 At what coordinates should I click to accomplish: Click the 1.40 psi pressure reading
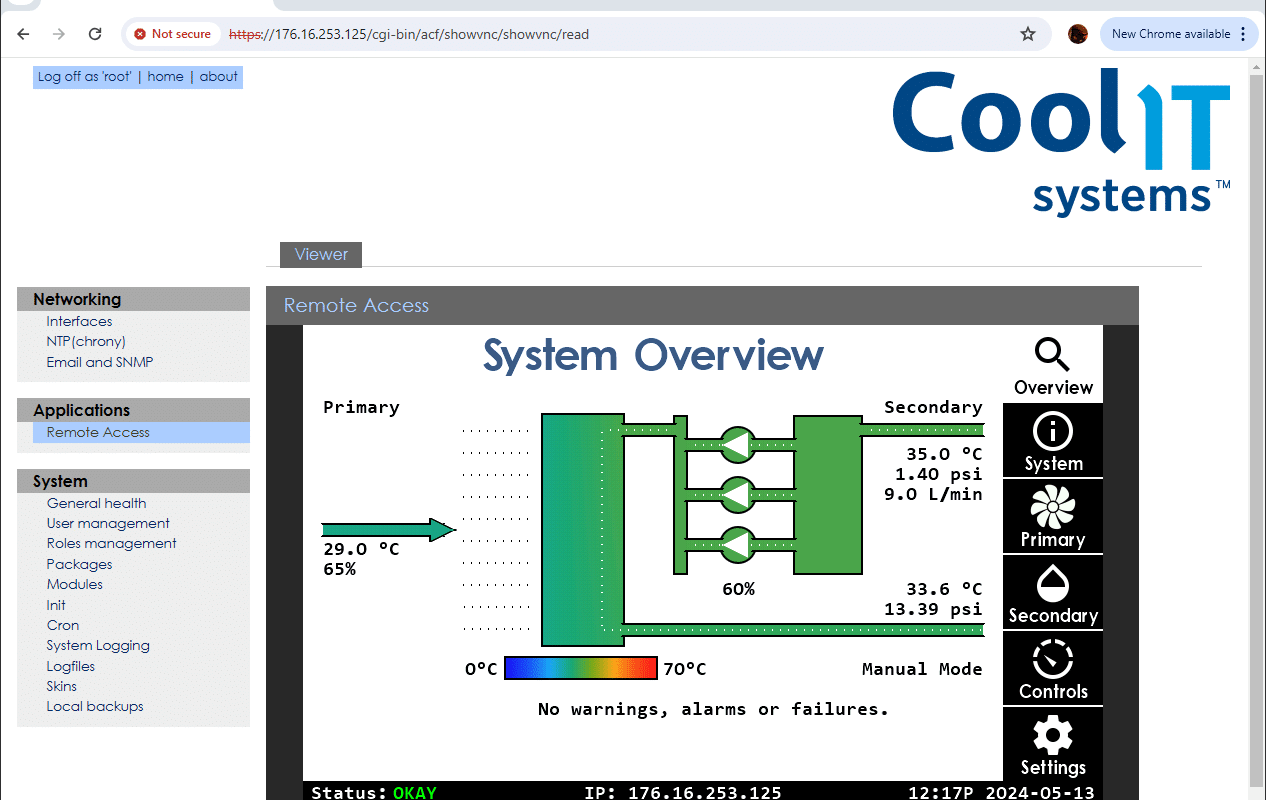tap(938, 474)
